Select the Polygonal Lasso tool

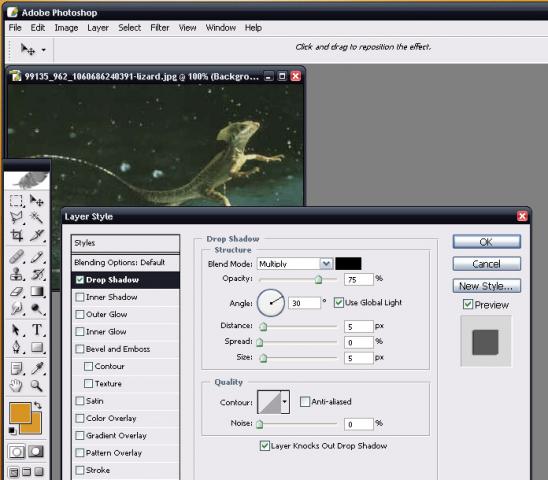[16, 218]
